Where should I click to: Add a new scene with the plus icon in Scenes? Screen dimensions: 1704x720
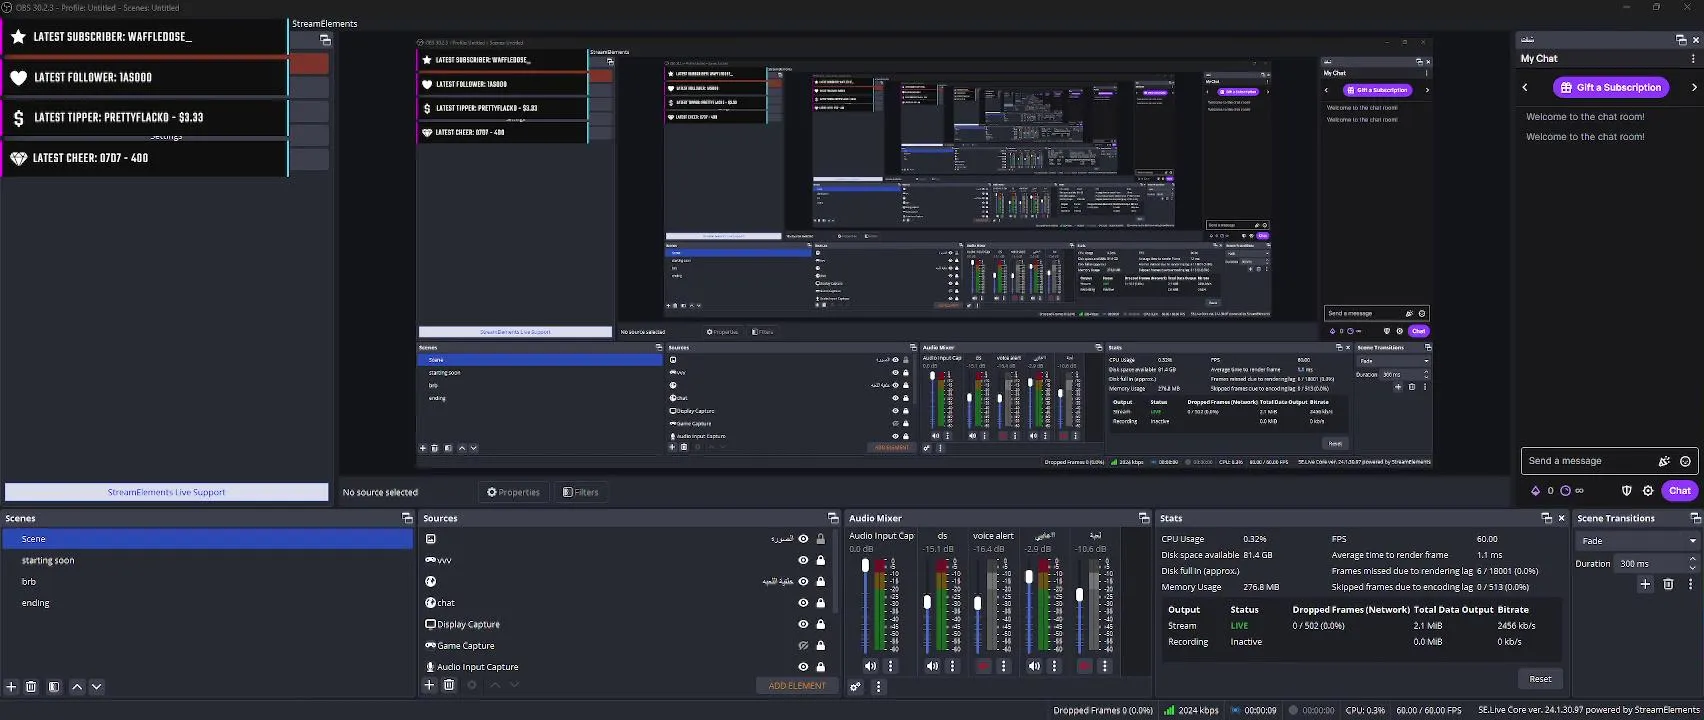12,687
